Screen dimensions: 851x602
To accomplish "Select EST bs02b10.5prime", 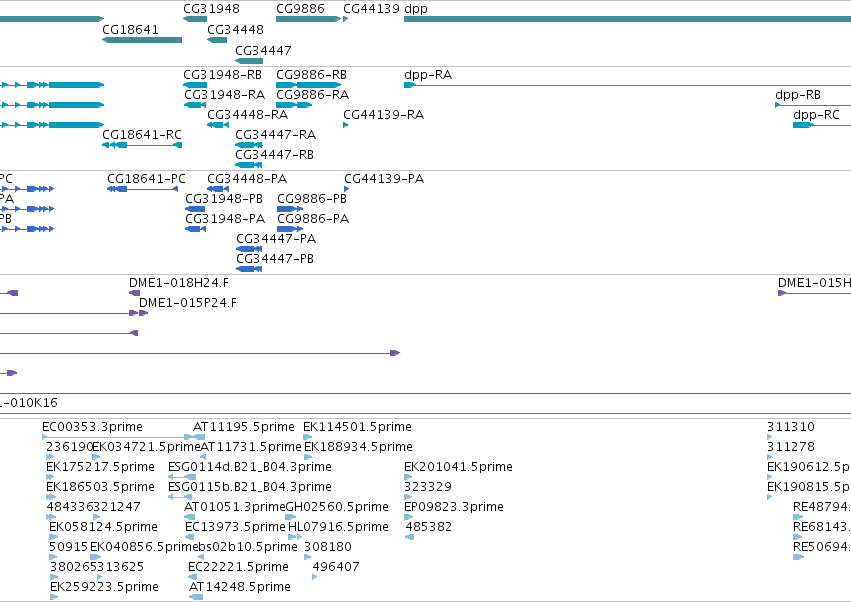I will (201, 557).
